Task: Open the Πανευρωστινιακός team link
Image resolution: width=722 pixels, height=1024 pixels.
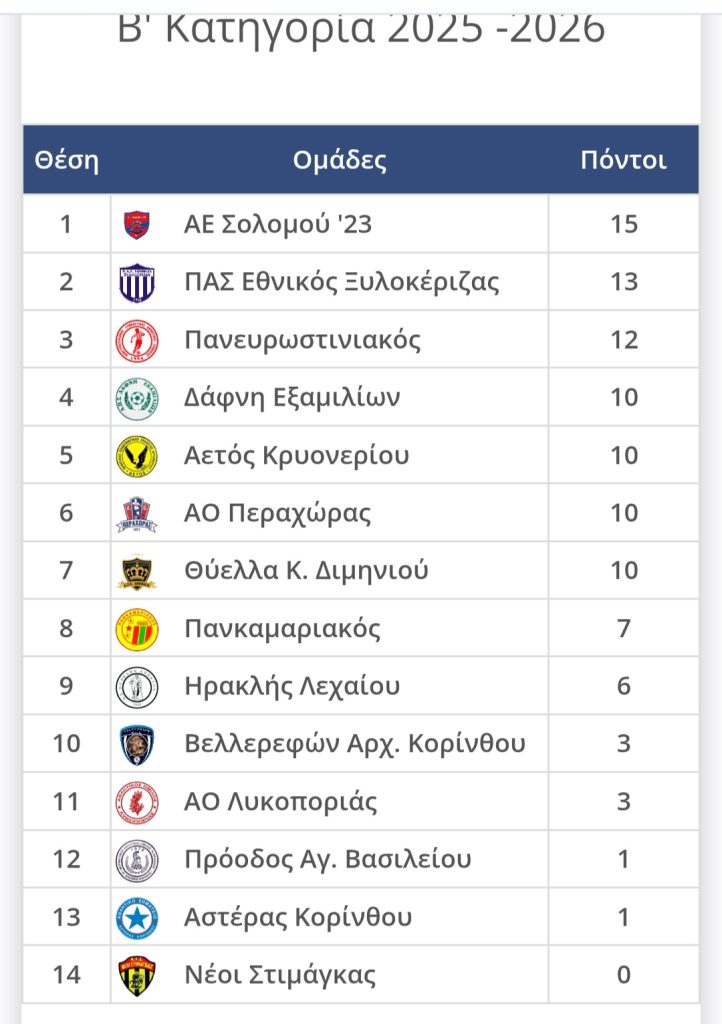Action: pyautogui.click(x=303, y=340)
